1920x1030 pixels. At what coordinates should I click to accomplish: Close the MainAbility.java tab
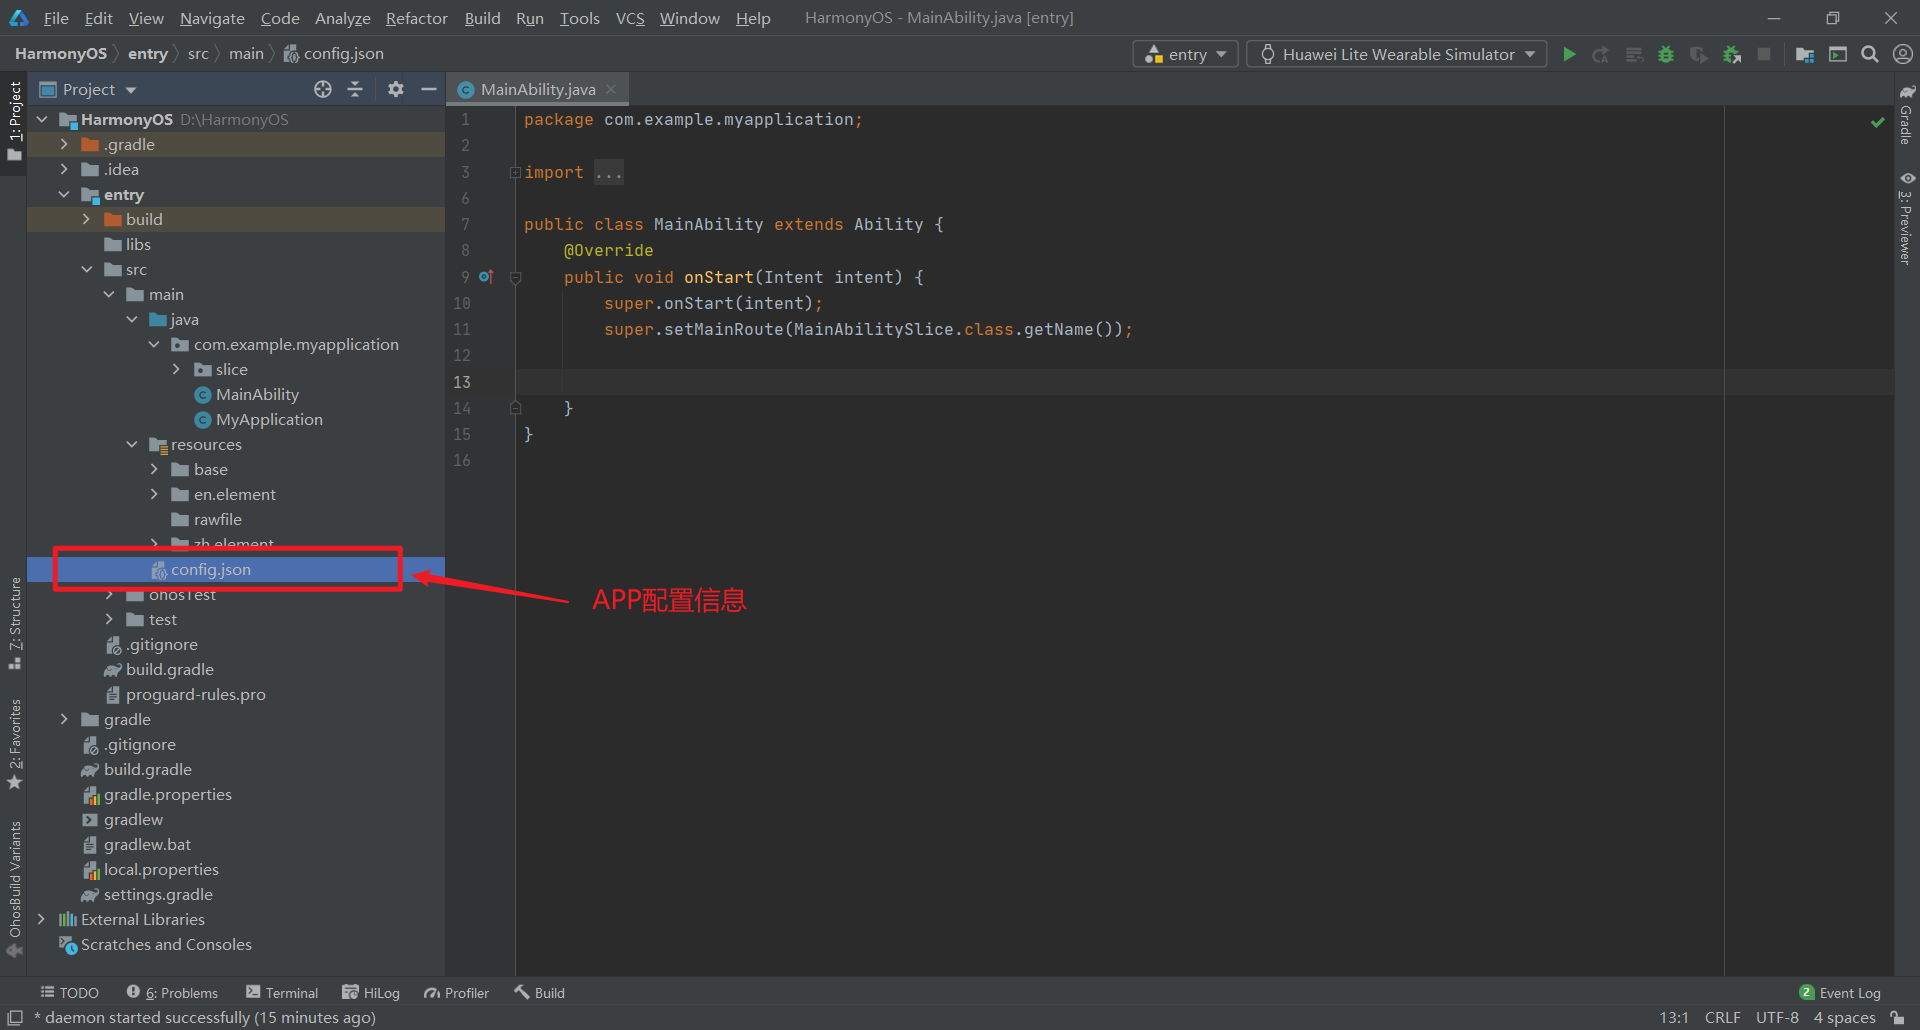(611, 89)
